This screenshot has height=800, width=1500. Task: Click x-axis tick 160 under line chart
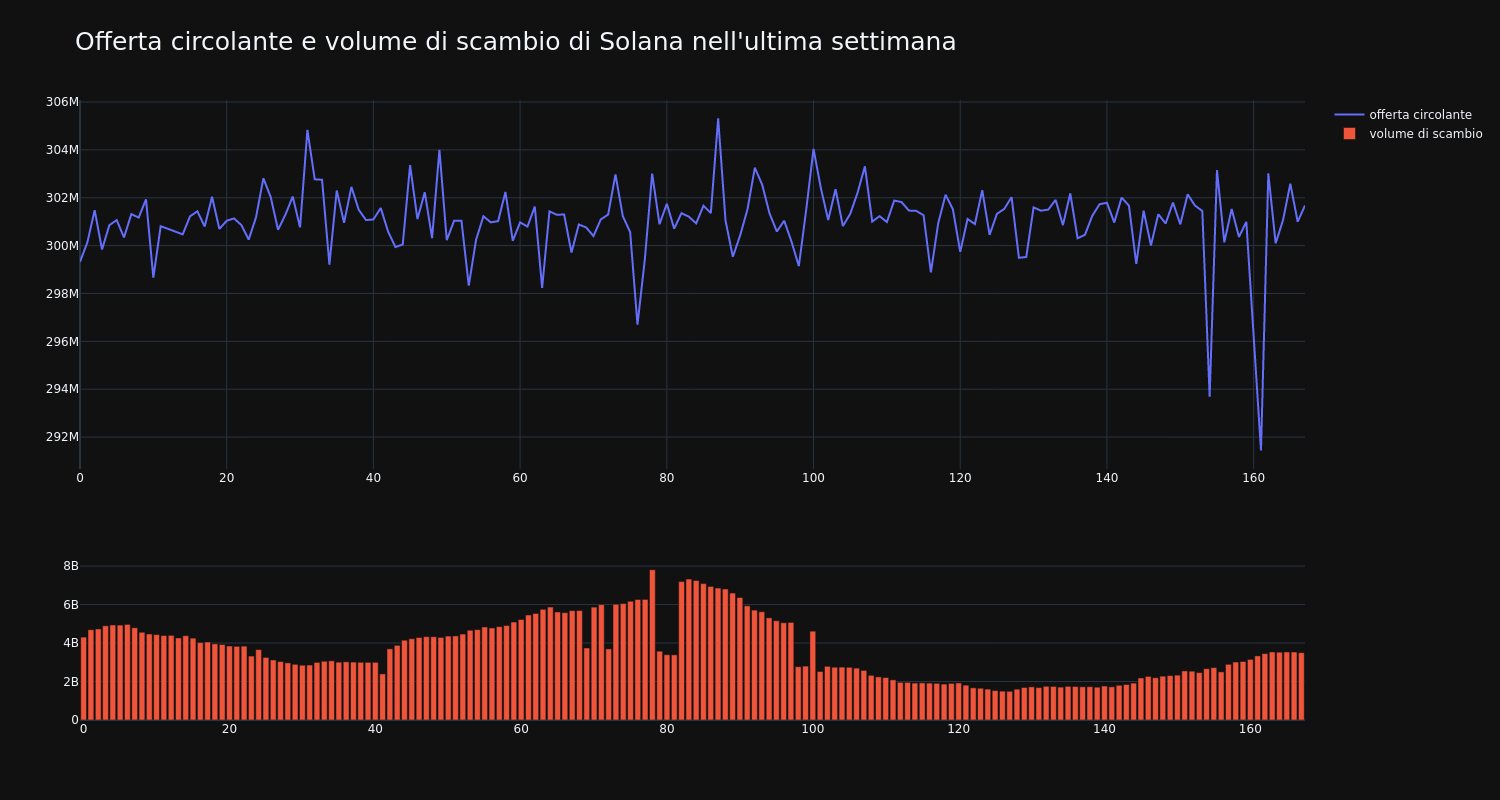tap(1253, 478)
